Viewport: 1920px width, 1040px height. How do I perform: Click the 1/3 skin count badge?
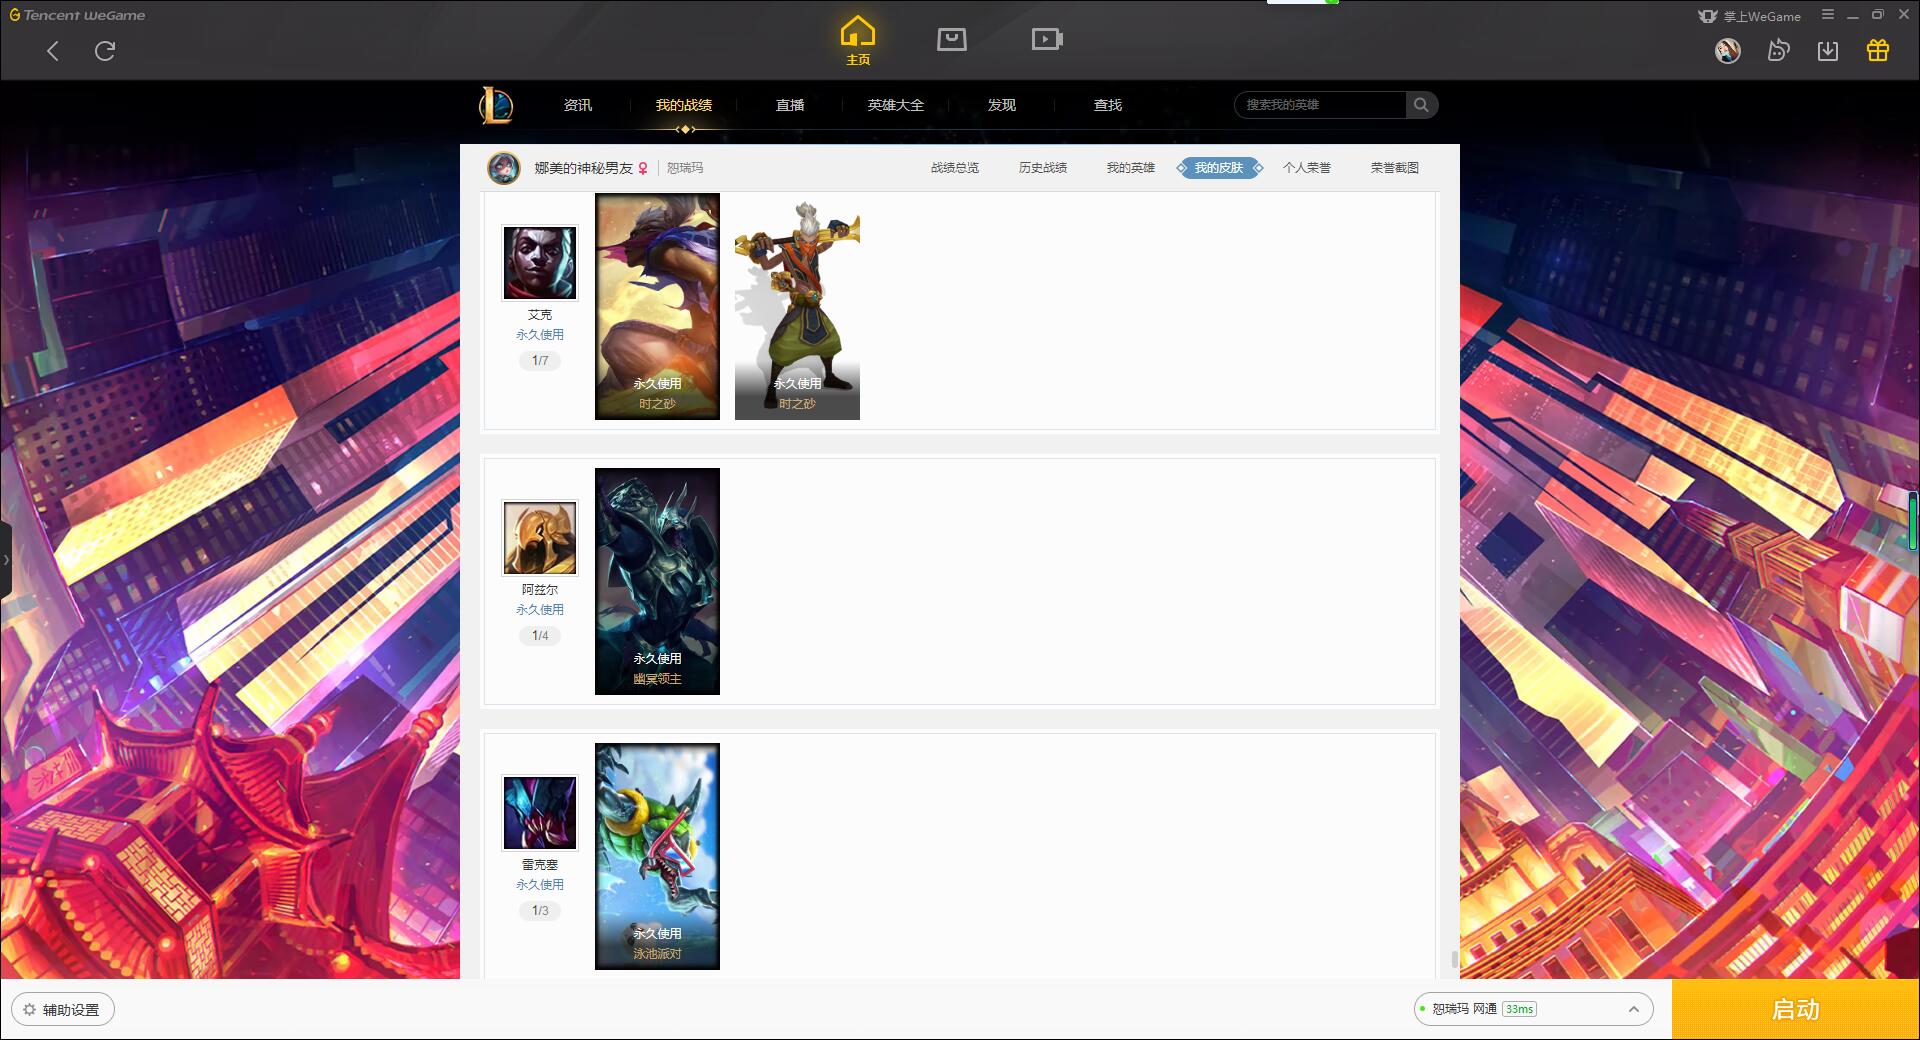540,911
